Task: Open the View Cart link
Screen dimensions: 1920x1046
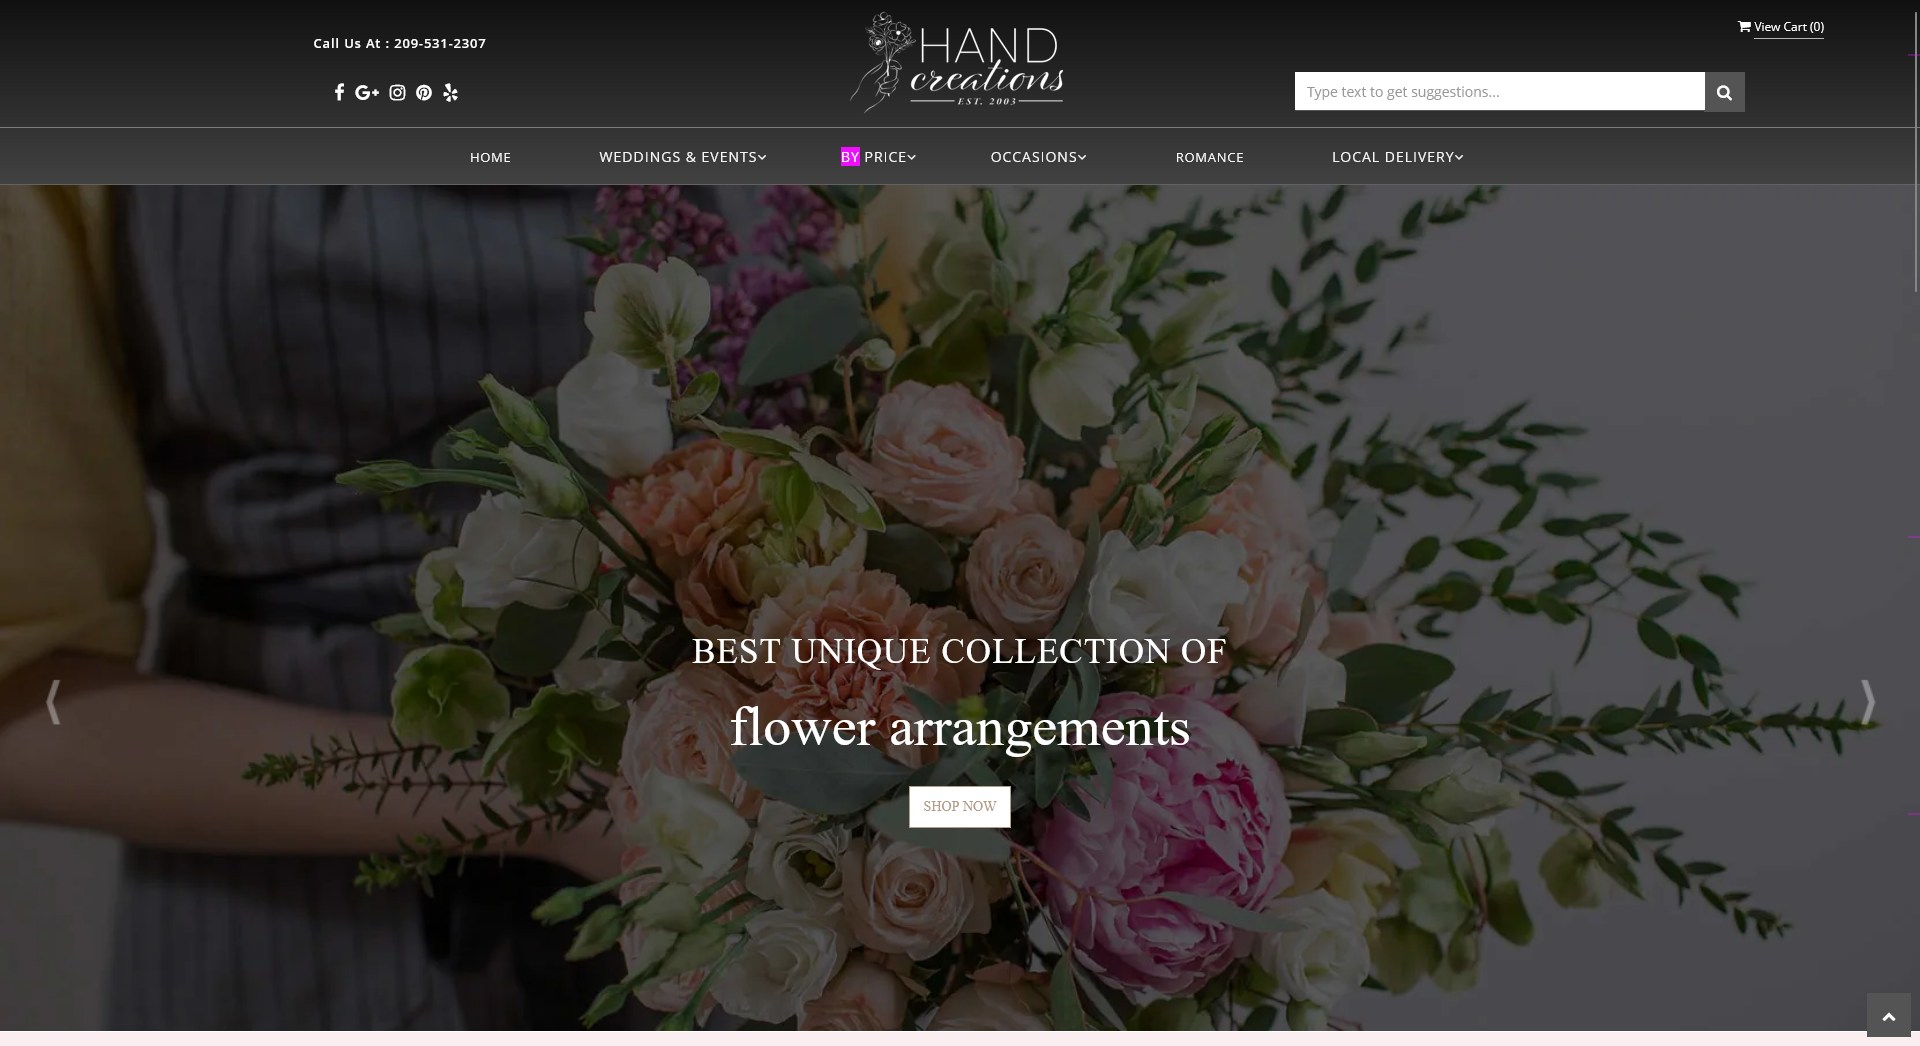Action: pos(1788,27)
